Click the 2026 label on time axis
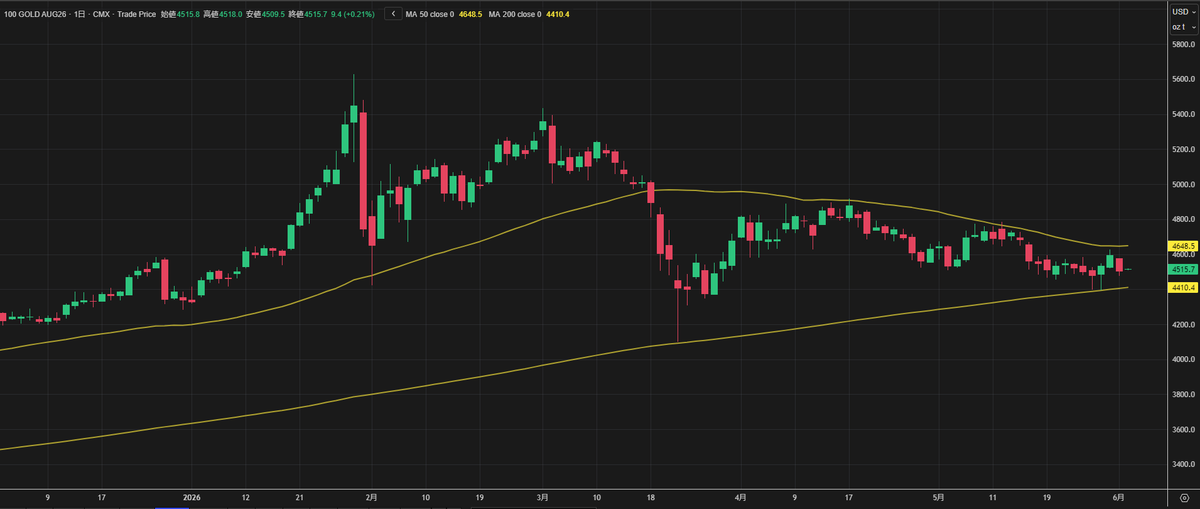Screen dimensions: 1200x509 (191, 497)
